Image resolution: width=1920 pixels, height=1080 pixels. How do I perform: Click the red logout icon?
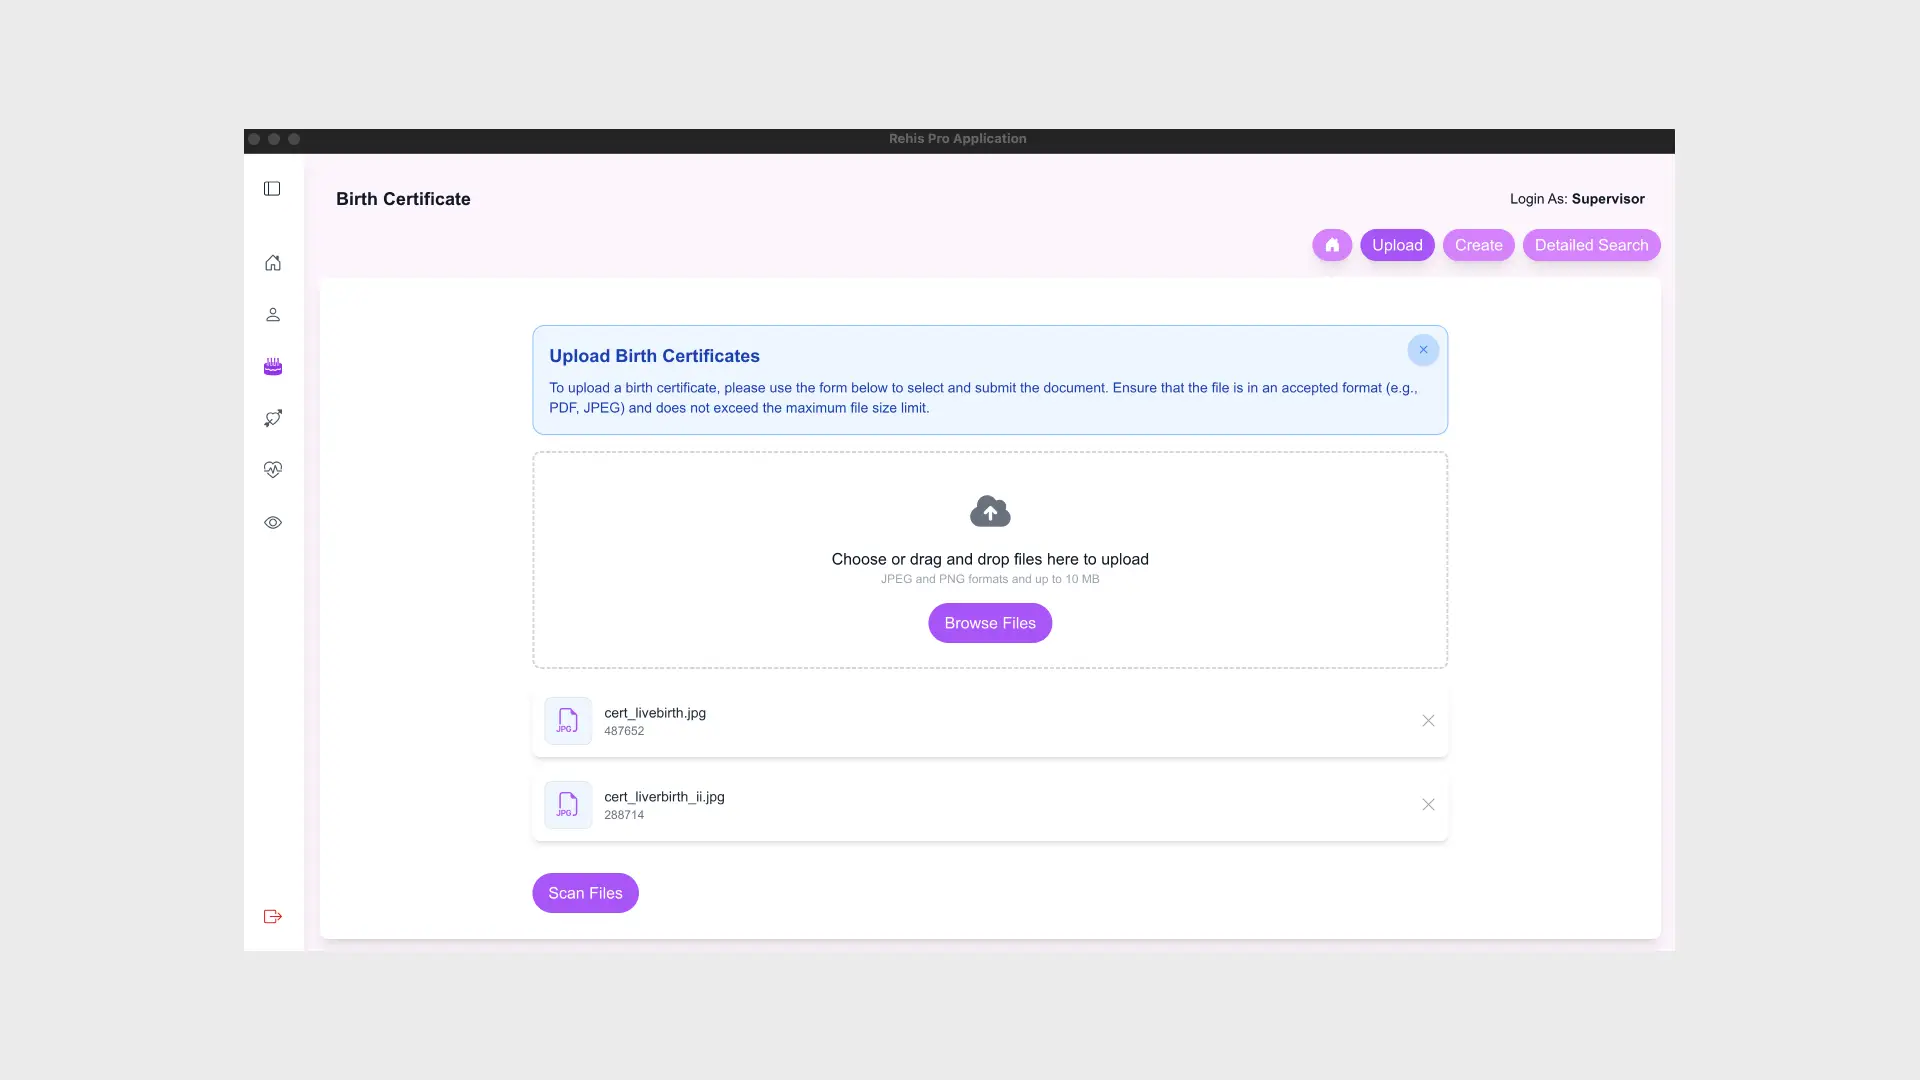(x=273, y=917)
